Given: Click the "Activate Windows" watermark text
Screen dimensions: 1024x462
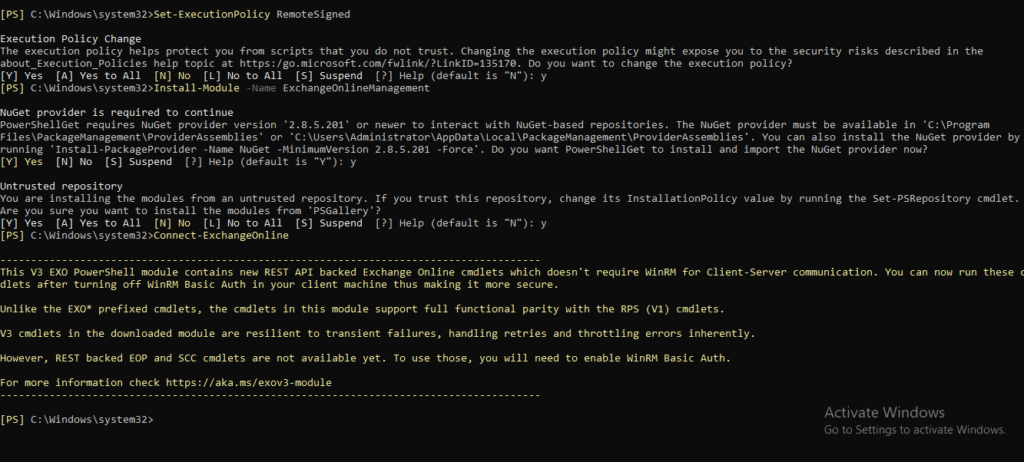Looking at the screenshot, I should pyautogui.click(x=884, y=412).
